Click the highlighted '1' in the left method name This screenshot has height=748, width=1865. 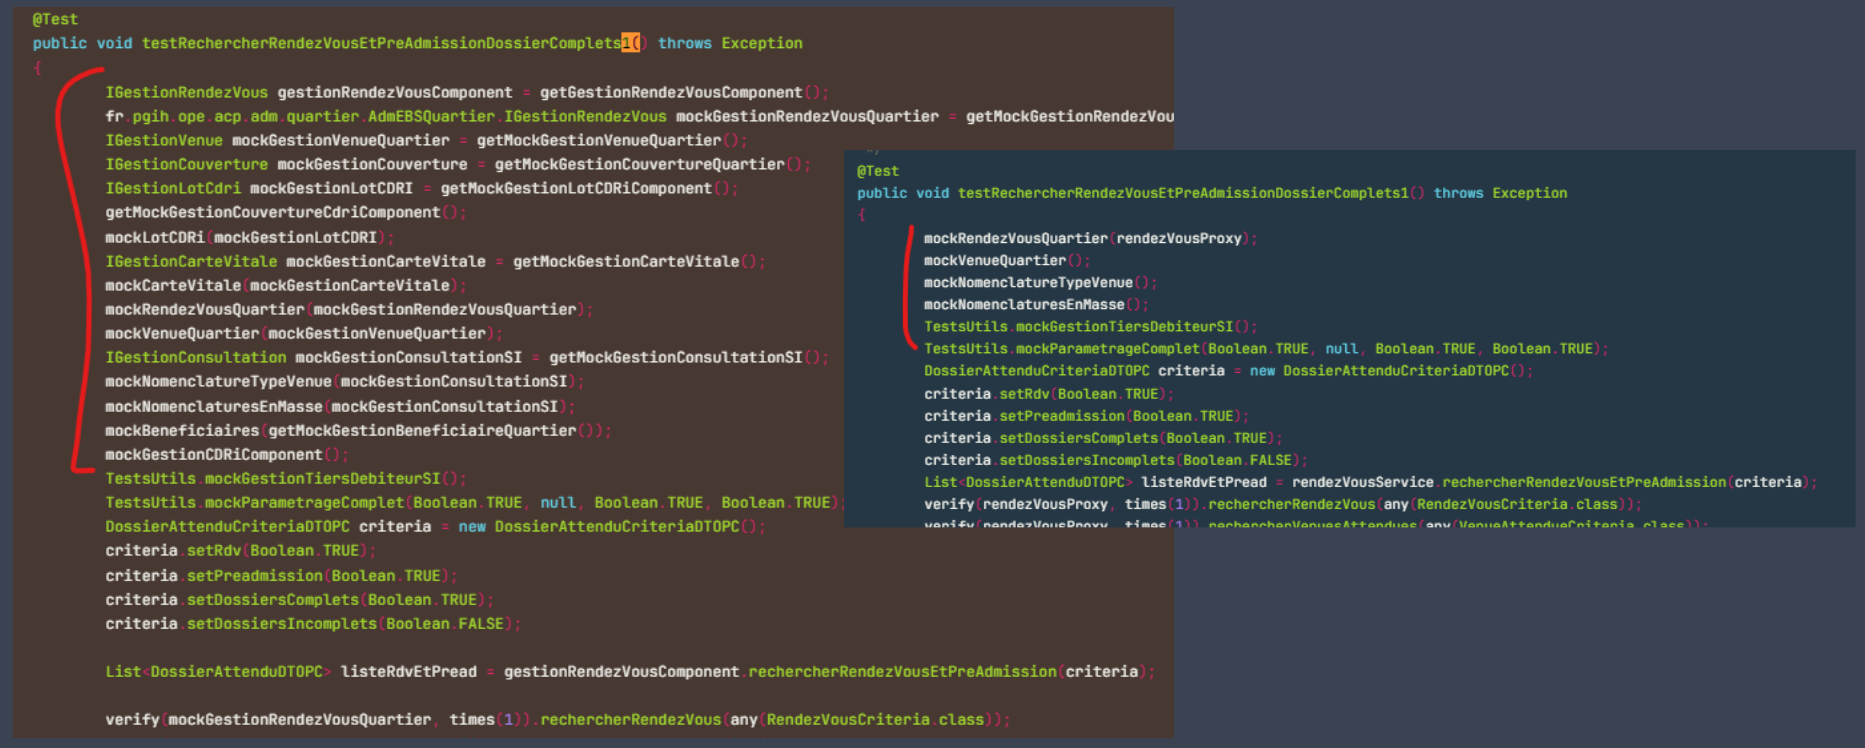(x=626, y=43)
